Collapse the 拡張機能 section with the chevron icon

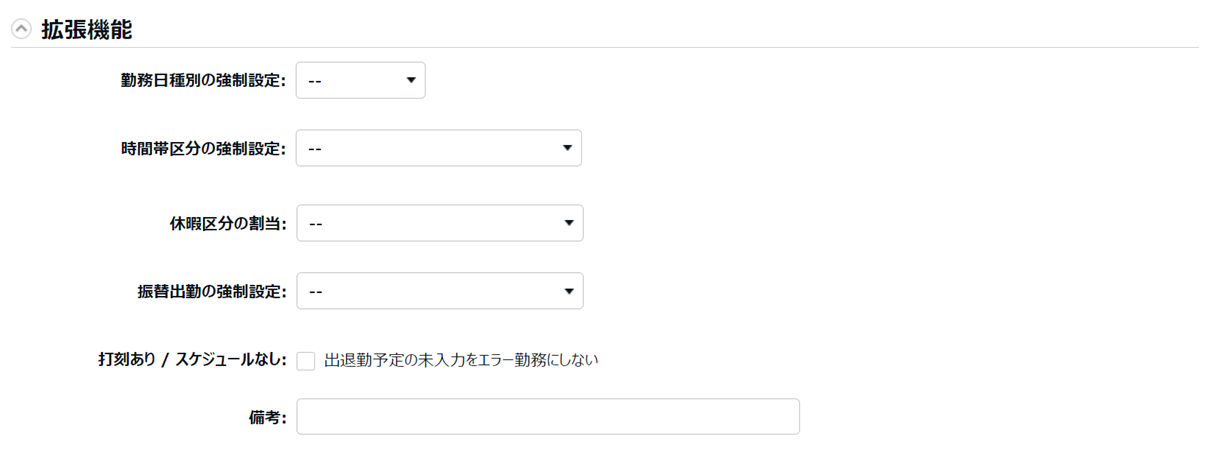tap(21, 30)
